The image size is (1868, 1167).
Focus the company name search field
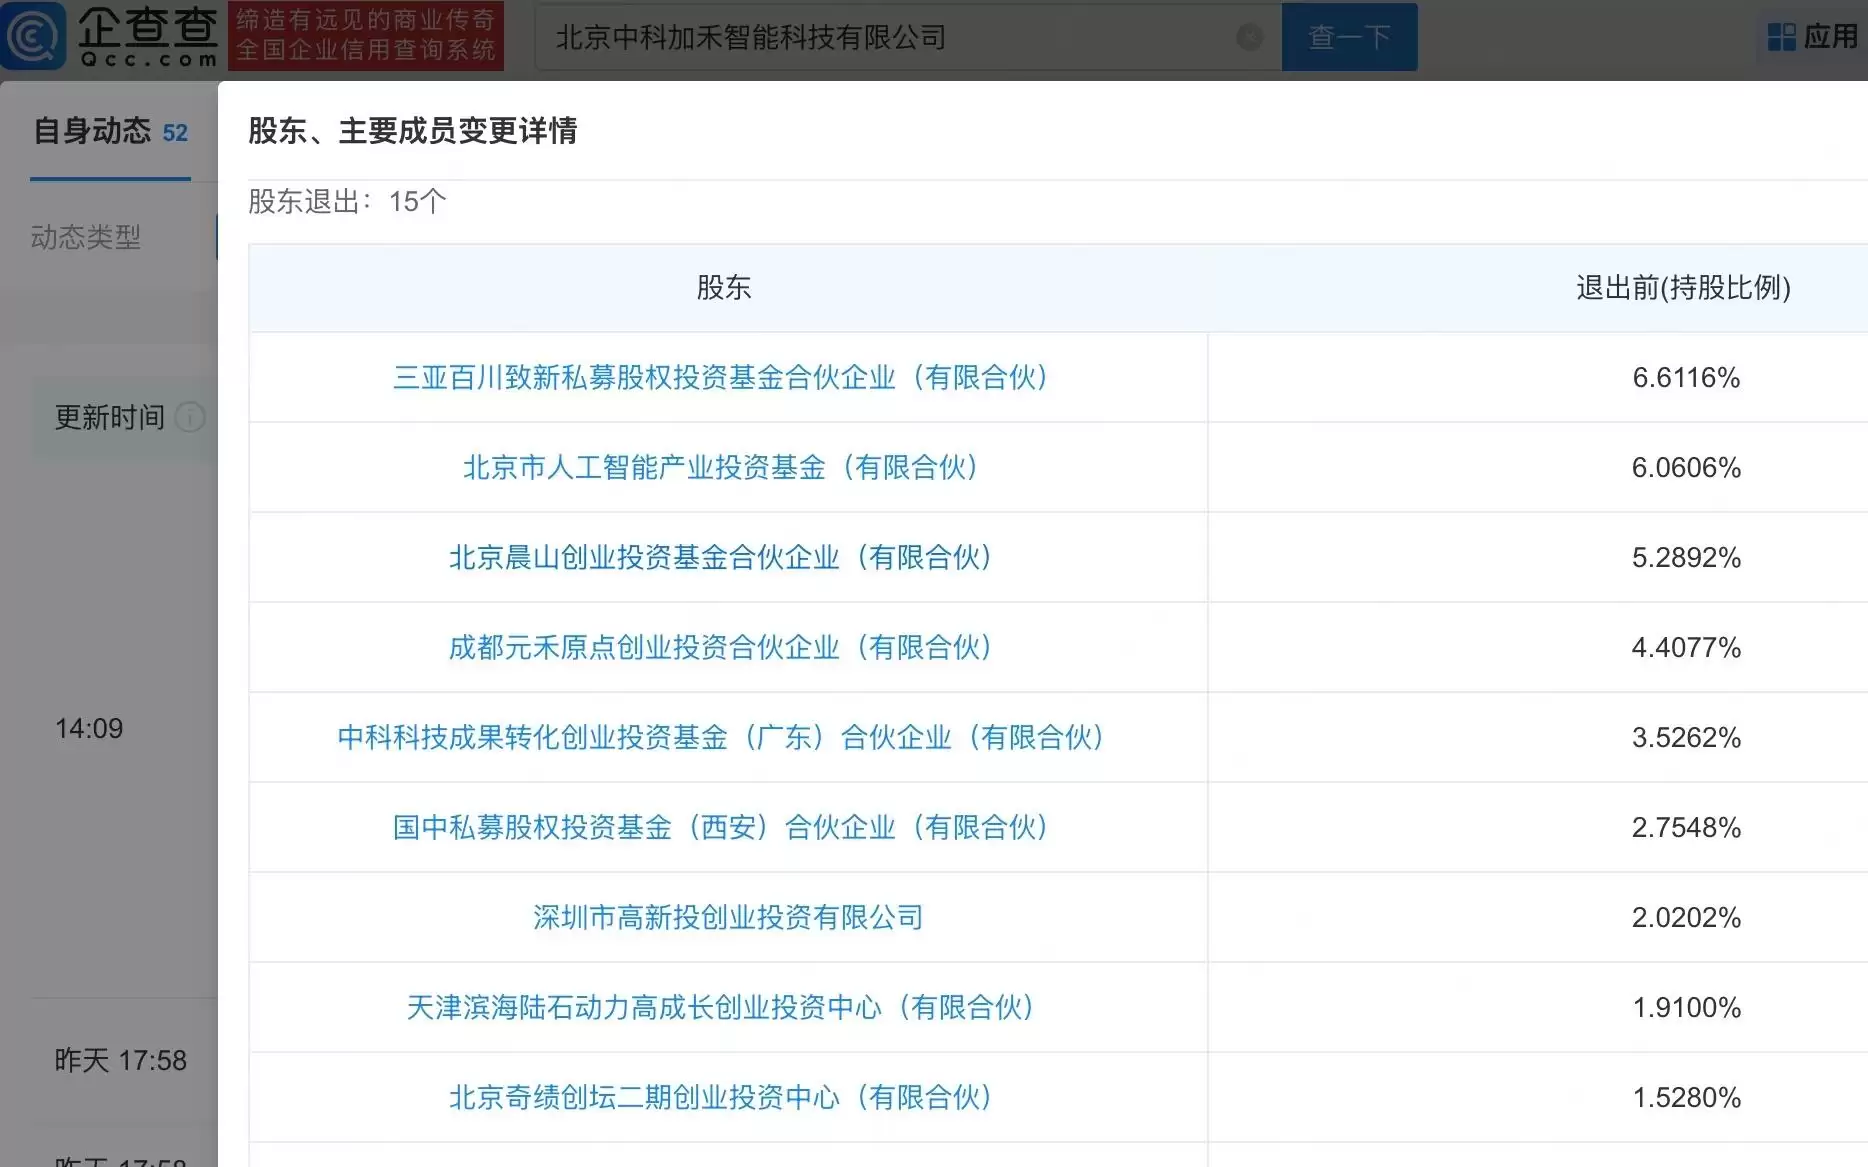click(908, 37)
